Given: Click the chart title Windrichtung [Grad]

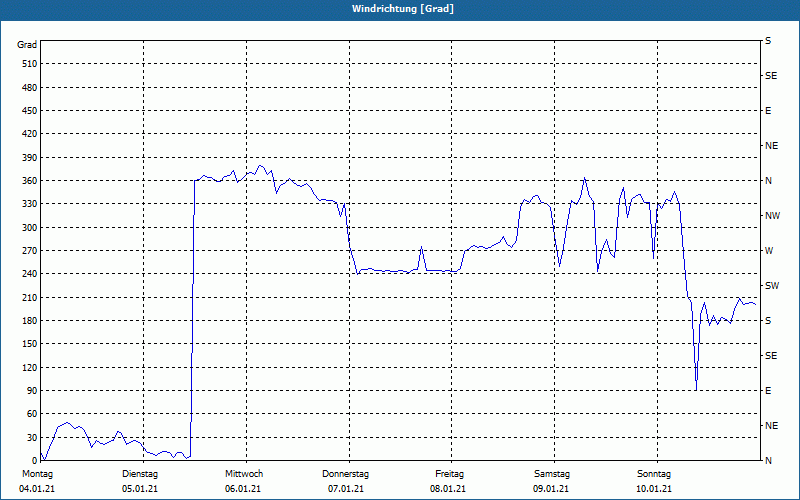Looking at the screenshot, I should (403, 9).
